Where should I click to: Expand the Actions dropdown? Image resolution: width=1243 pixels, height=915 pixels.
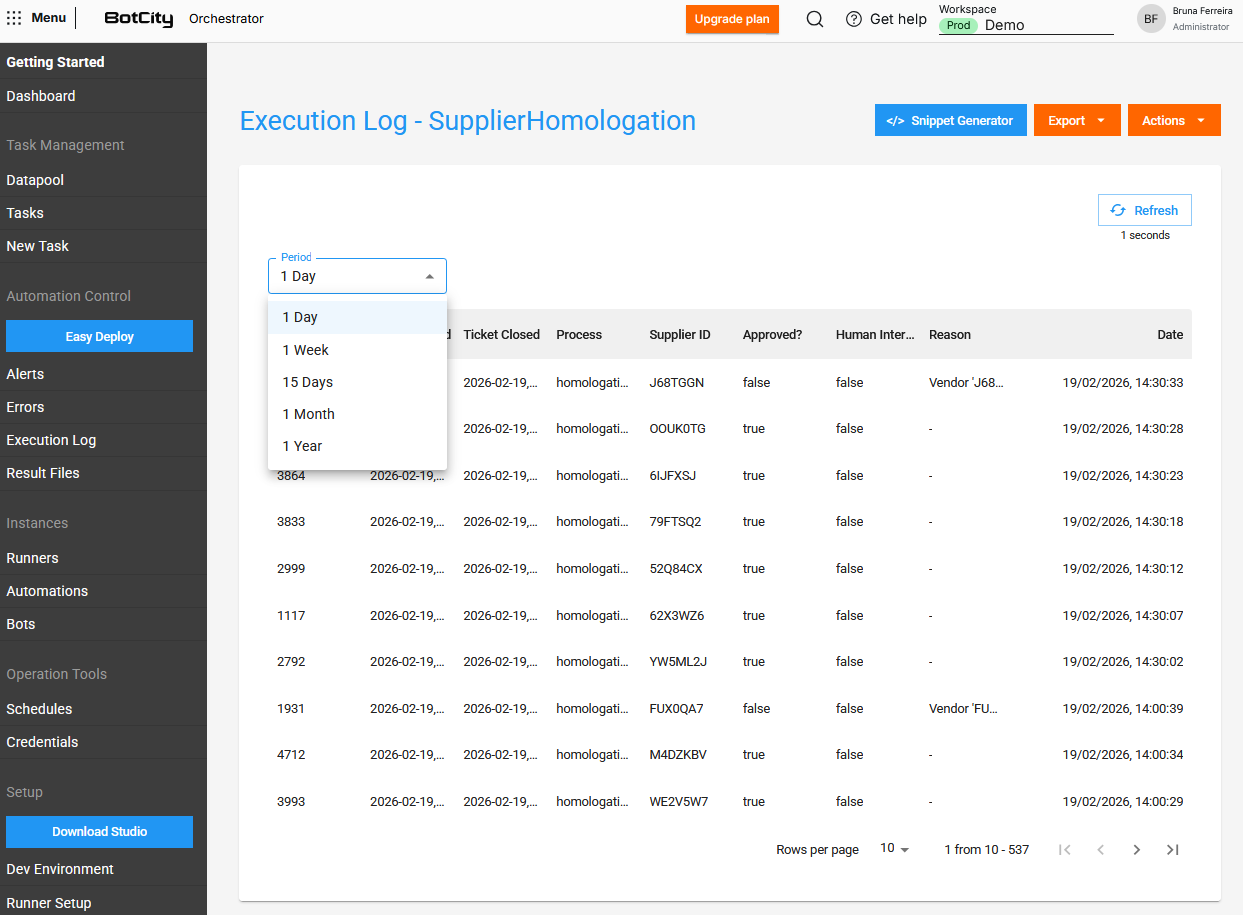[1173, 120]
